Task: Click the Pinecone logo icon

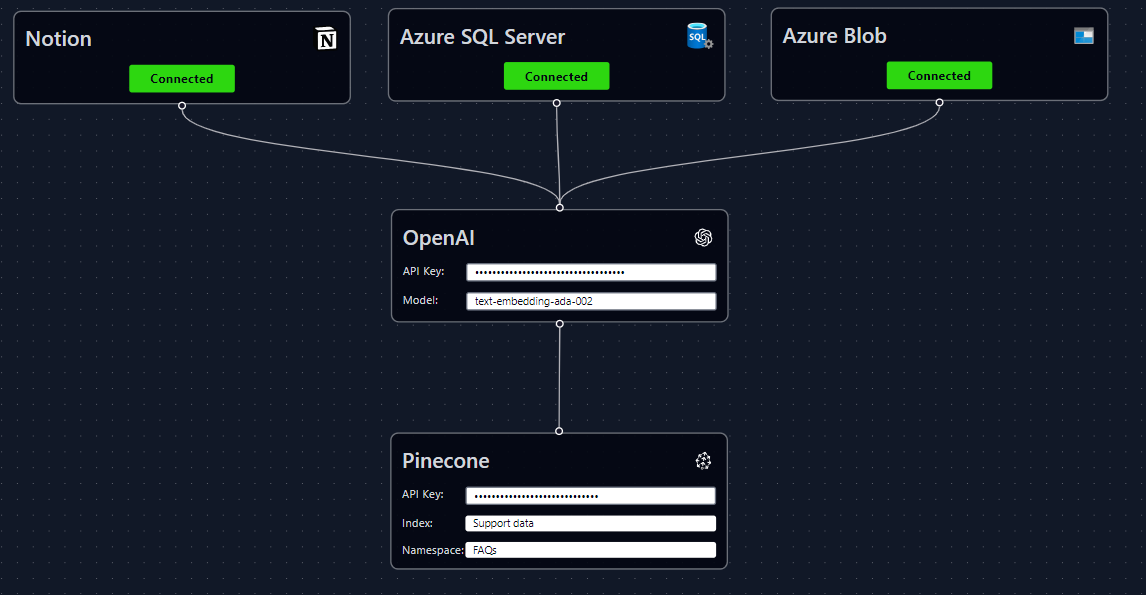Action: click(x=702, y=461)
